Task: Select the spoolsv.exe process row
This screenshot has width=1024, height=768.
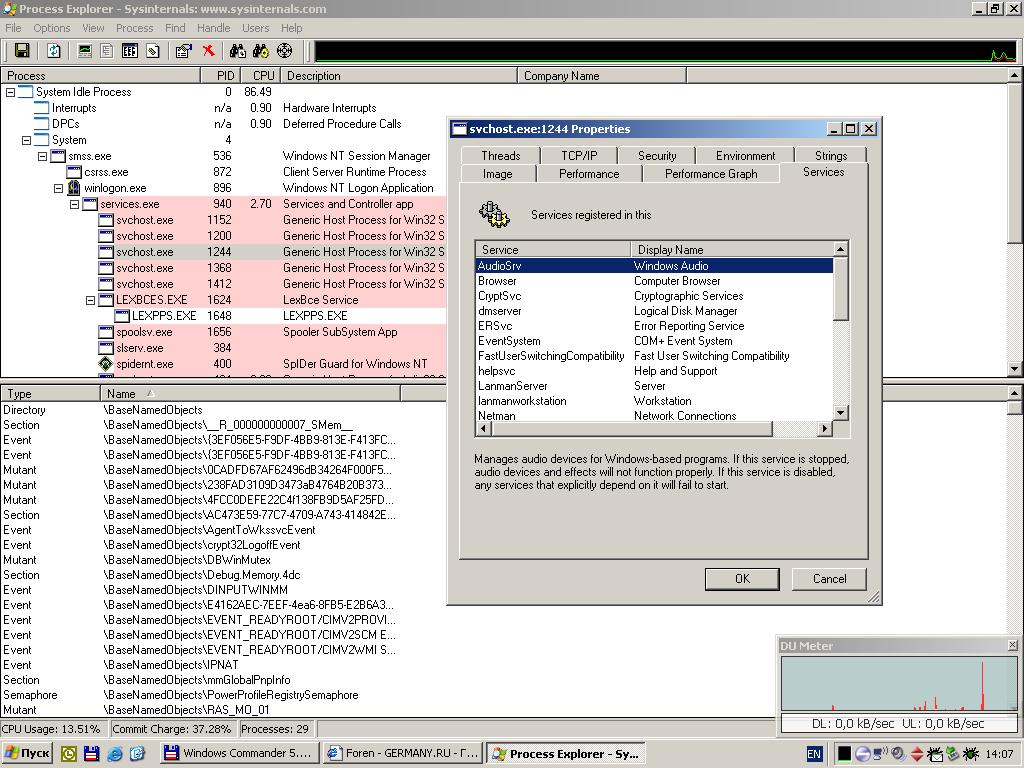Action: 223,332
